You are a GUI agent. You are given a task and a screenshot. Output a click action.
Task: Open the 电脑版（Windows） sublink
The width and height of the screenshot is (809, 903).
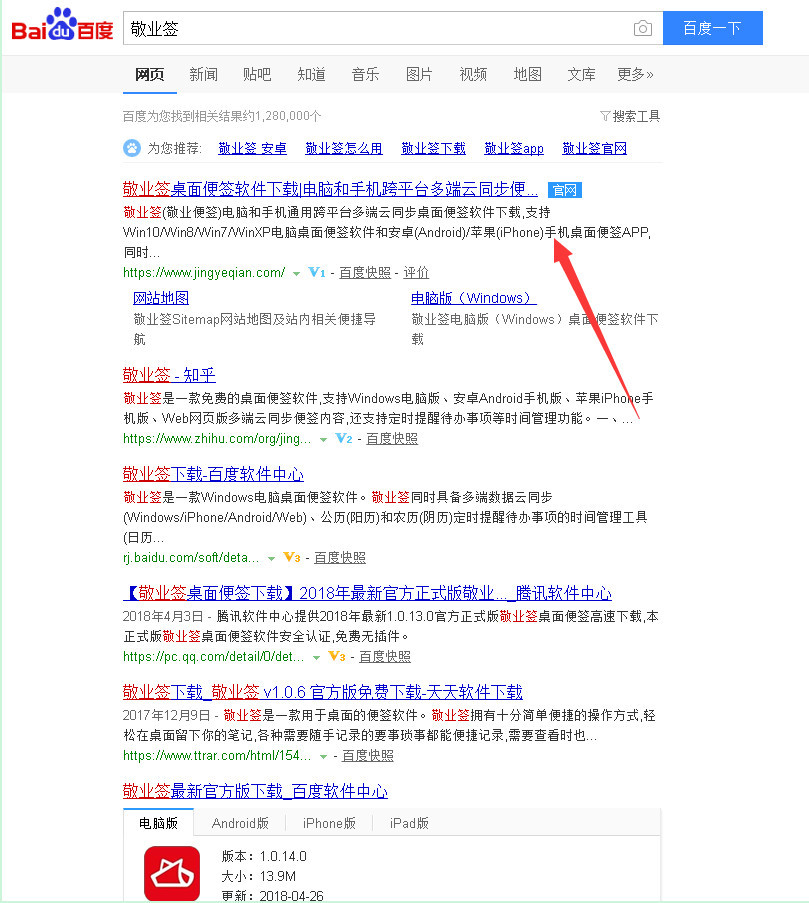pos(473,298)
